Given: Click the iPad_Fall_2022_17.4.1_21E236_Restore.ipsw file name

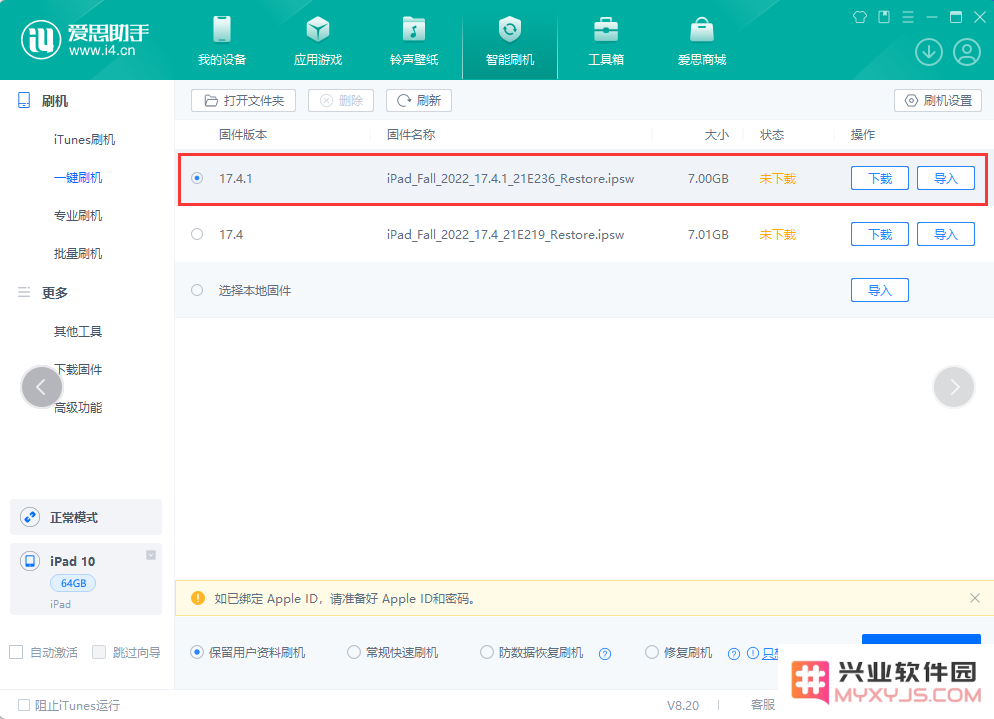Looking at the screenshot, I should pos(510,179).
